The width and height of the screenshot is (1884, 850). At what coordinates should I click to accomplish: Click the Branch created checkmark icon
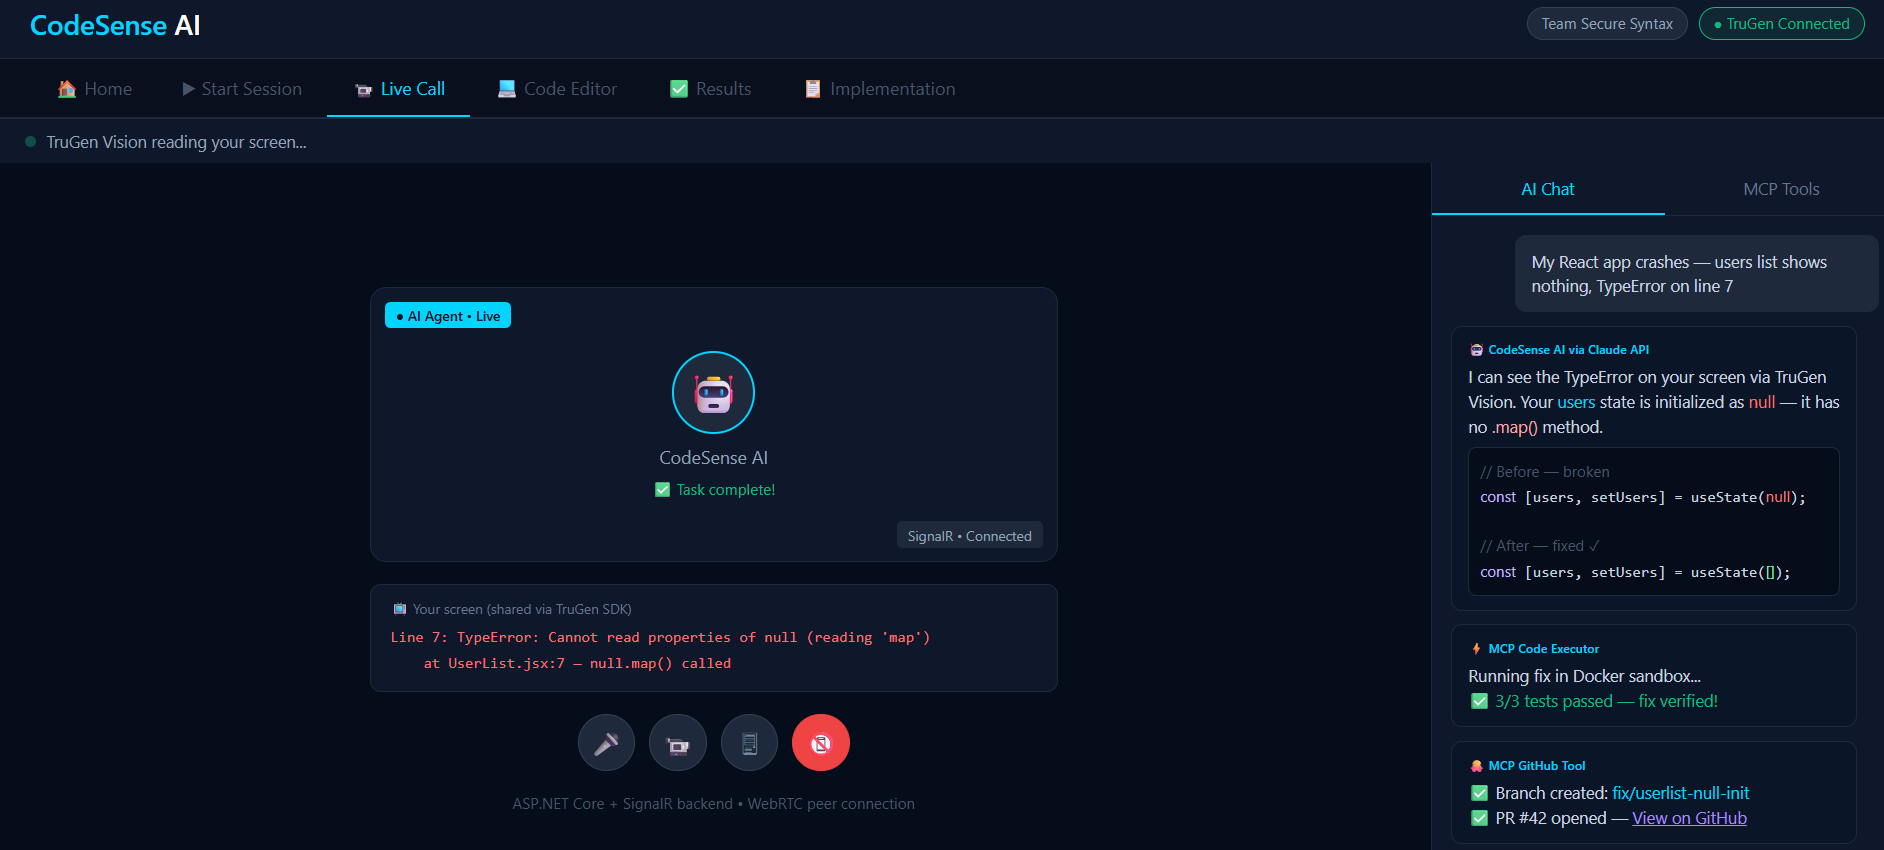[x=1480, y=793]
